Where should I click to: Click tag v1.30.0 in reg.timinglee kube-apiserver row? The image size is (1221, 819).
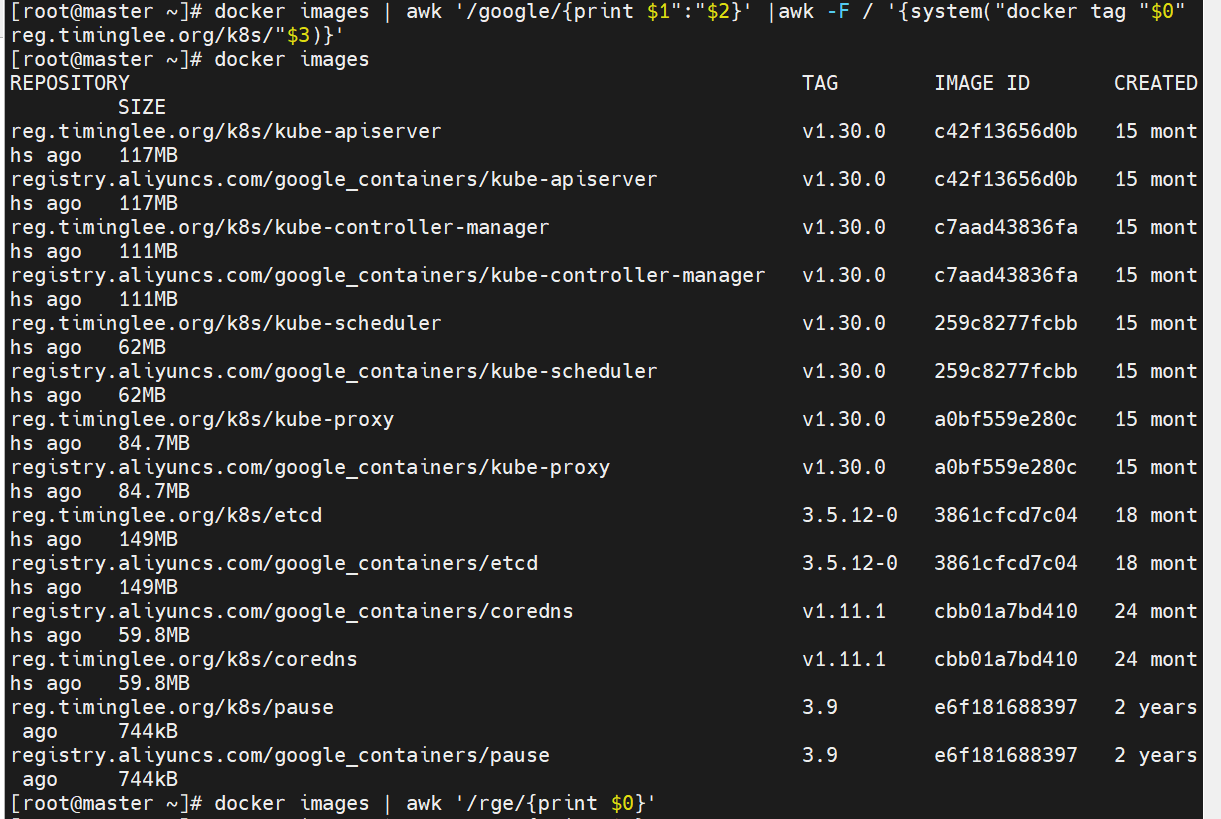pyautogui.click(x=844, y=131)
